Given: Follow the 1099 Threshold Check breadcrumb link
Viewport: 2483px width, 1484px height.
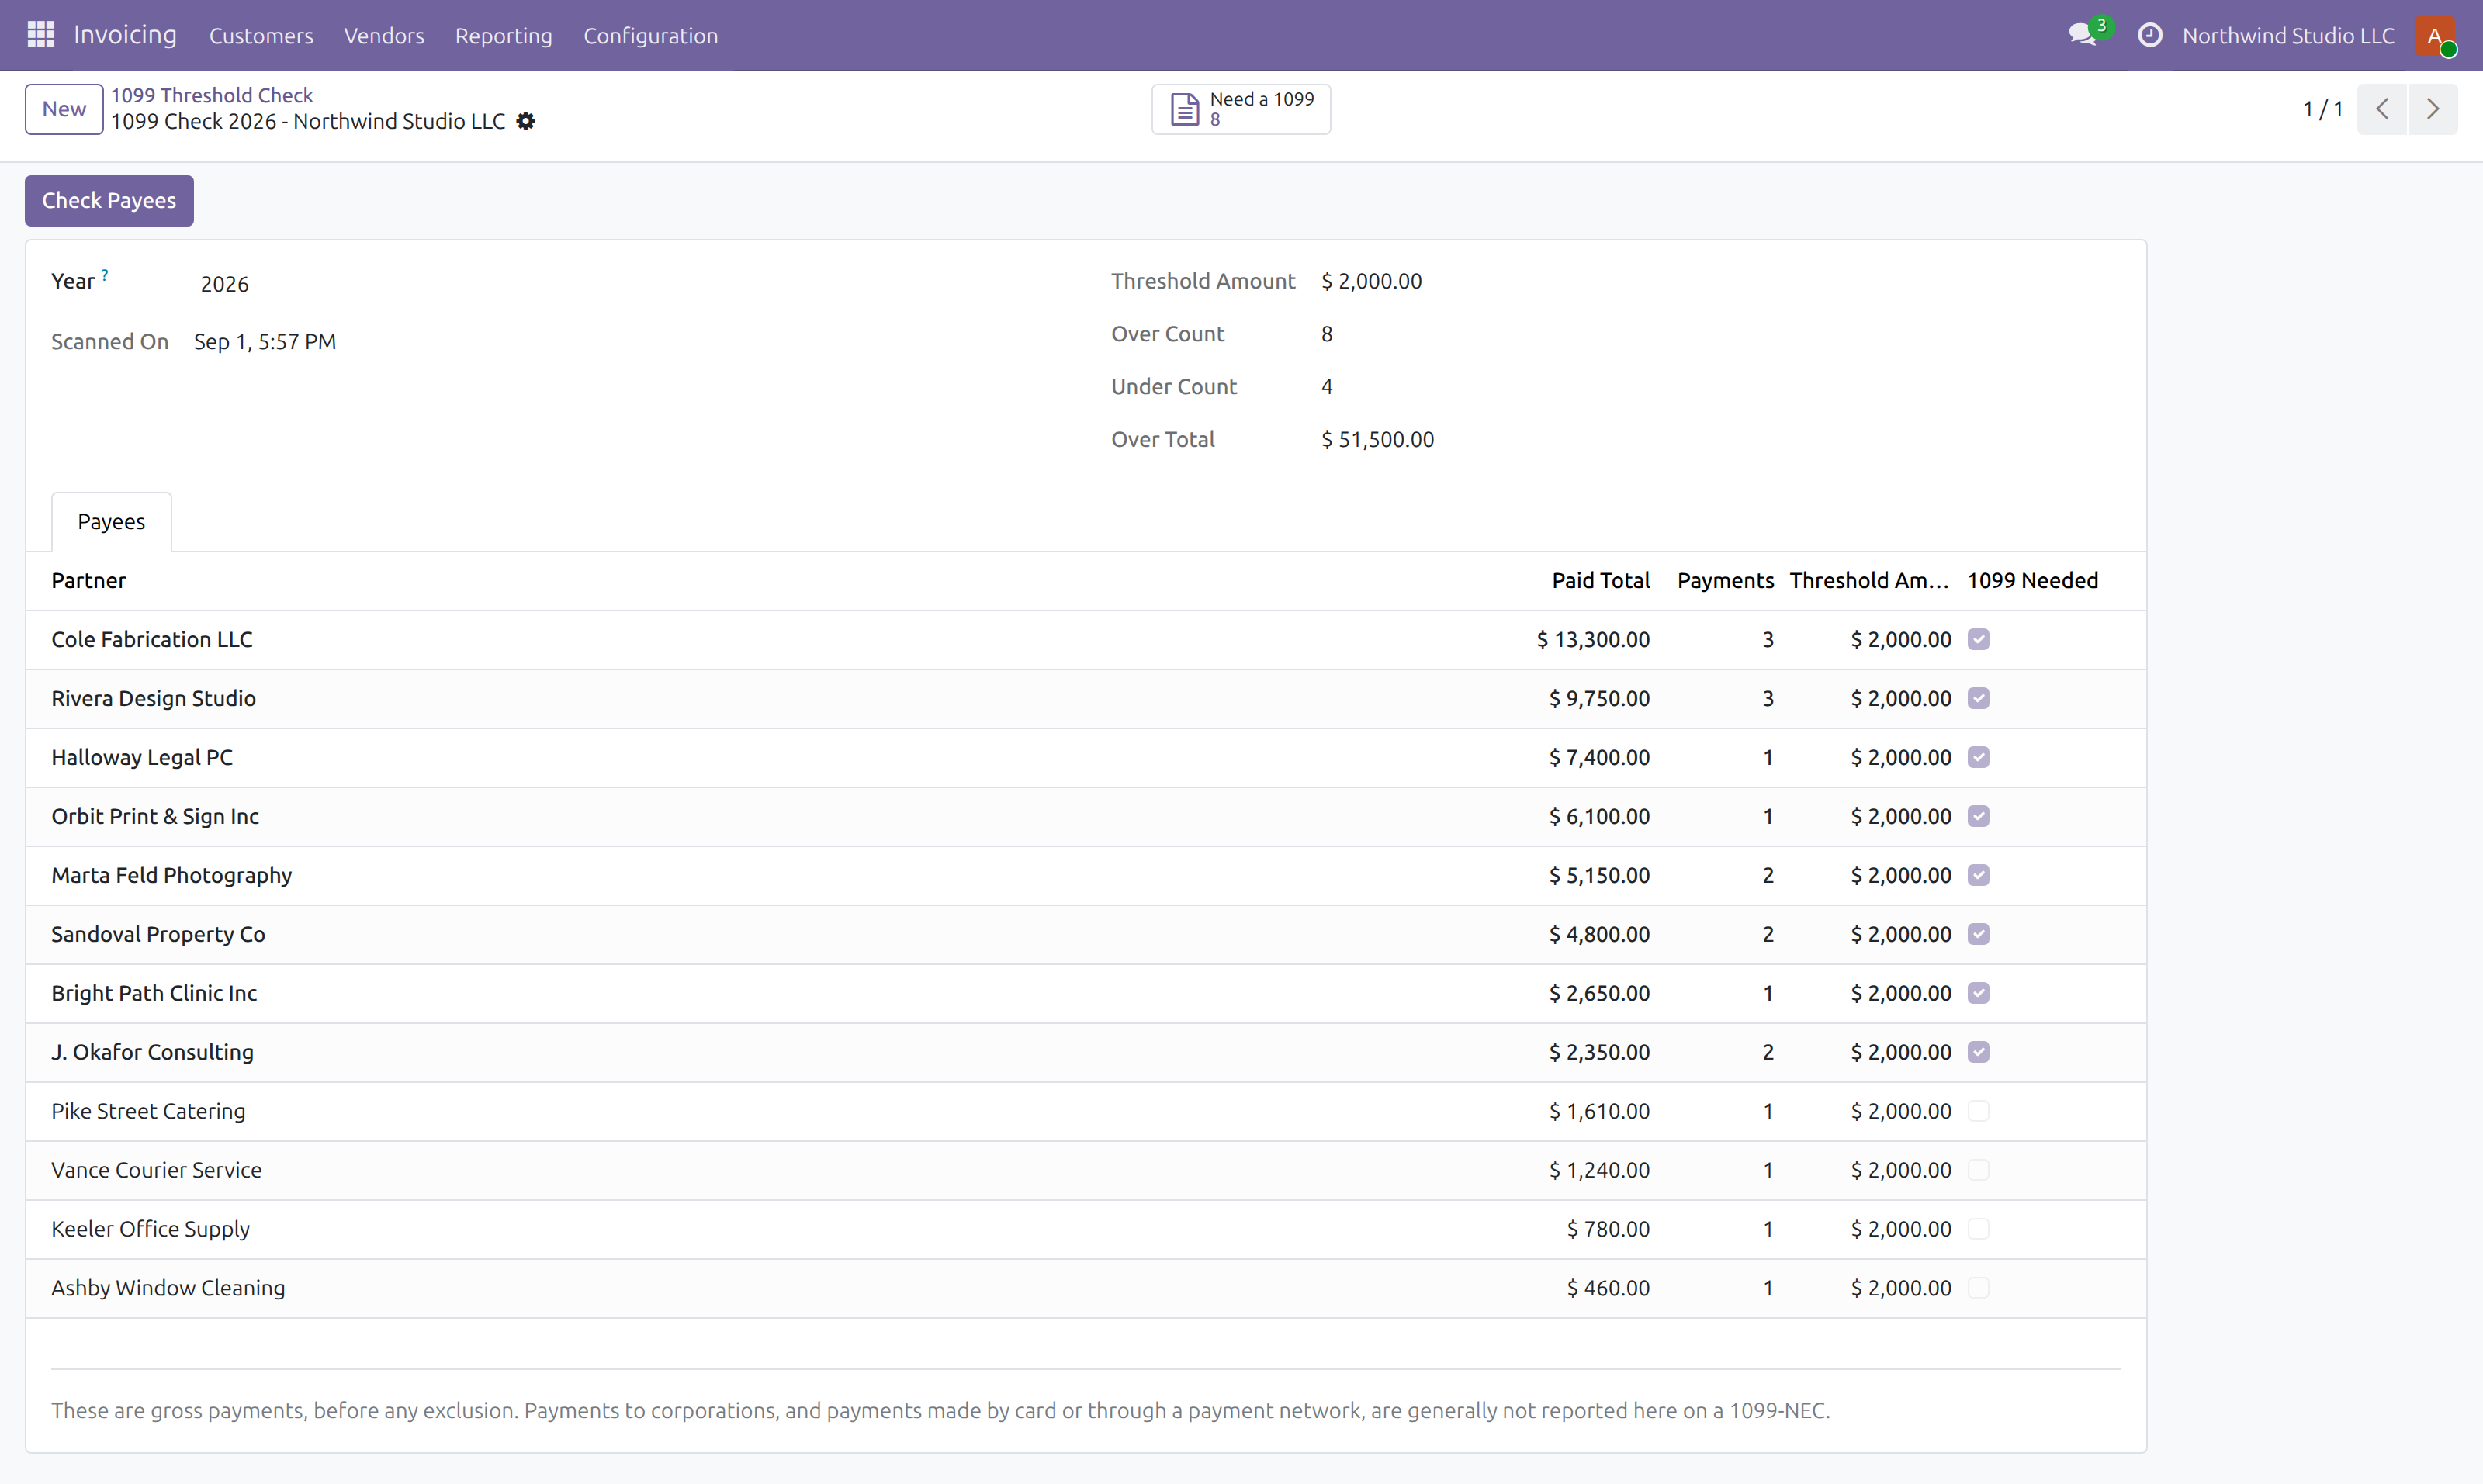Looking at the screenshot, I should coord(212,95).
